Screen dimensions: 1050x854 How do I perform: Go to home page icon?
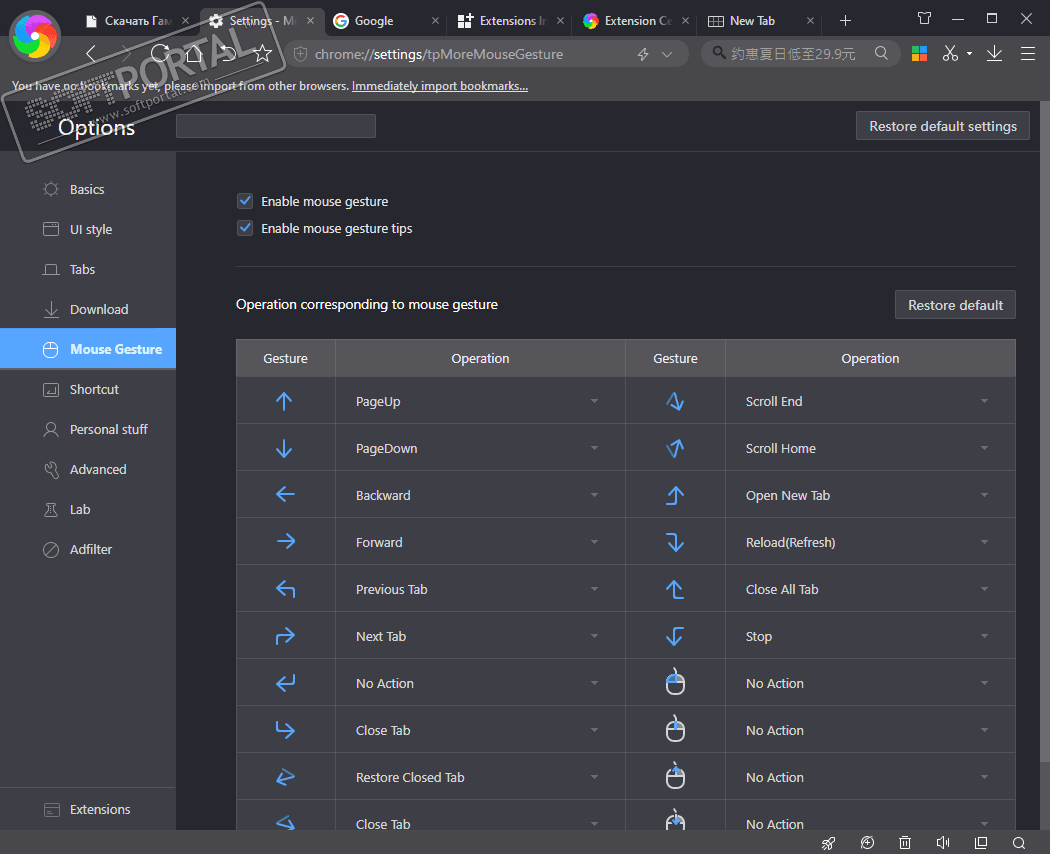click(194, 54)
